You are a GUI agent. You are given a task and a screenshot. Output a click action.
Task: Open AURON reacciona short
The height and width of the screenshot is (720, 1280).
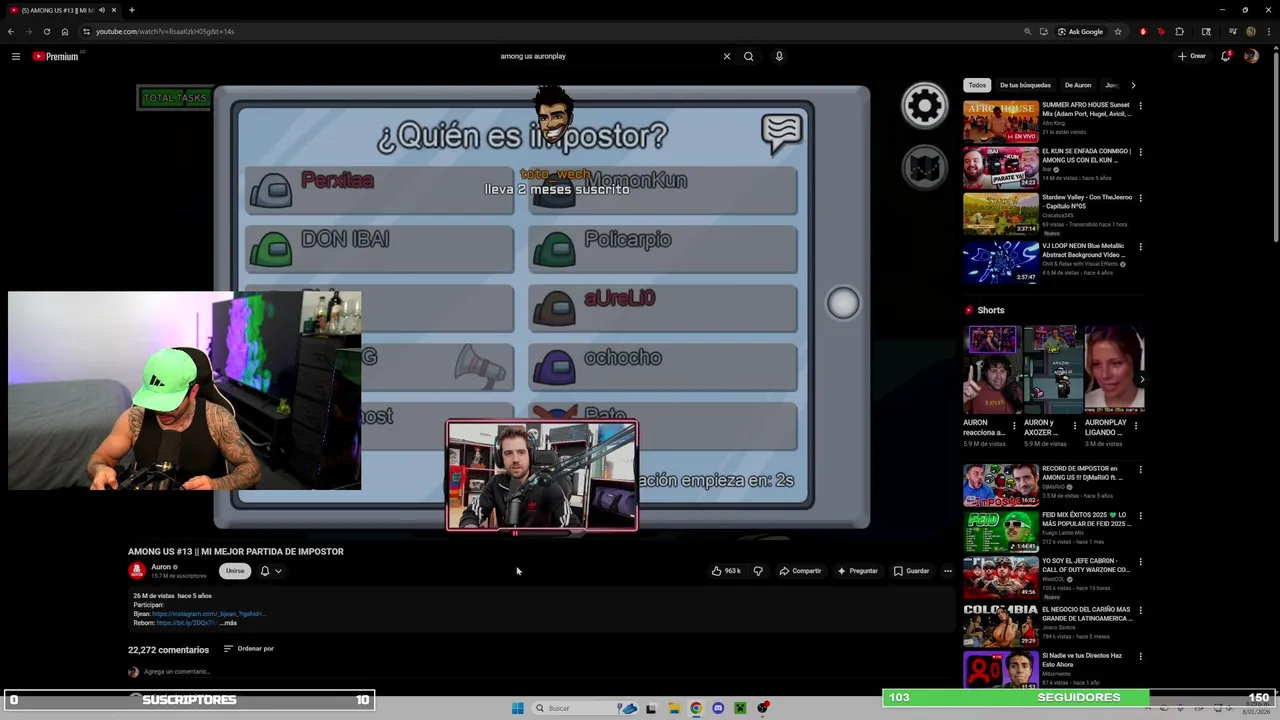pos(990,369)
